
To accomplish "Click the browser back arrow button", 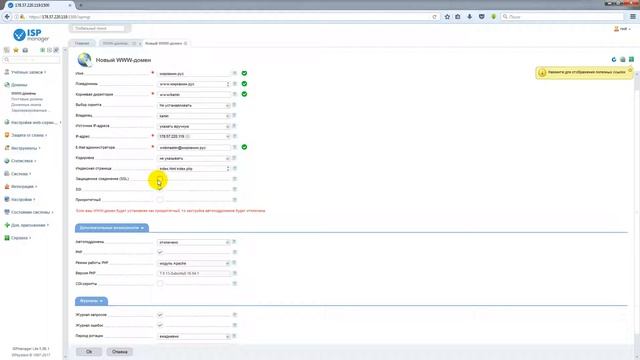I will click(x=7, y=17).
